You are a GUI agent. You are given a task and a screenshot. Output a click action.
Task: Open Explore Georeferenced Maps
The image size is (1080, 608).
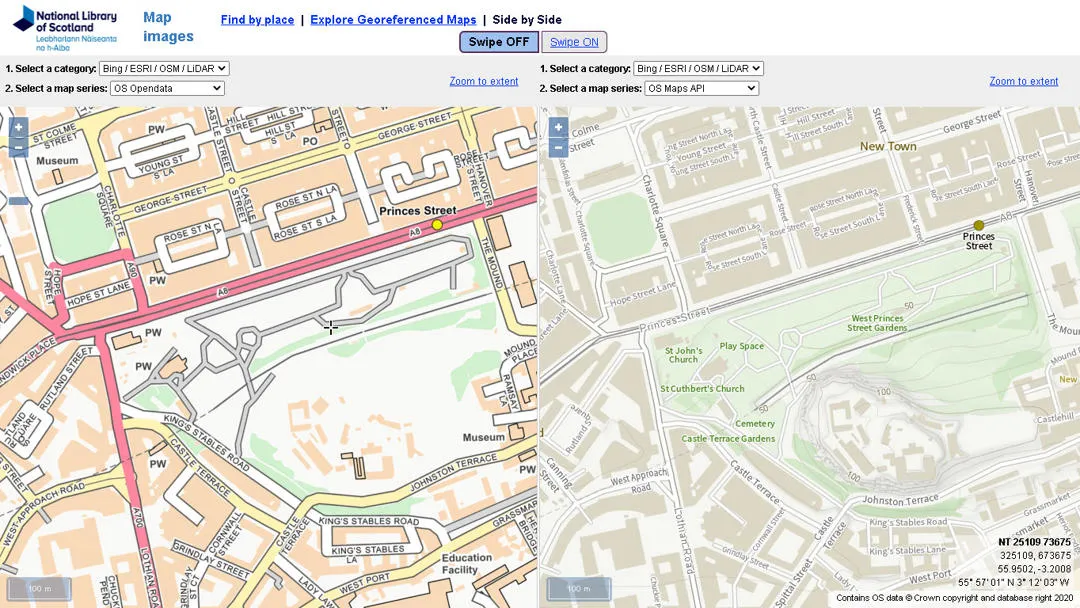pyautogui.click(x=392, y=19)
